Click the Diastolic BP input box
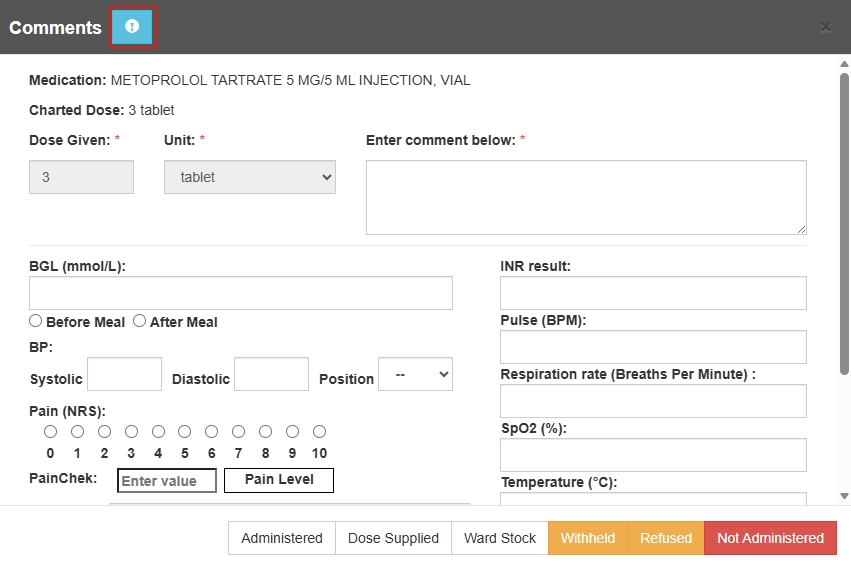Image resolution: width=851 pixels, height=568 pixels. [271, 374]
